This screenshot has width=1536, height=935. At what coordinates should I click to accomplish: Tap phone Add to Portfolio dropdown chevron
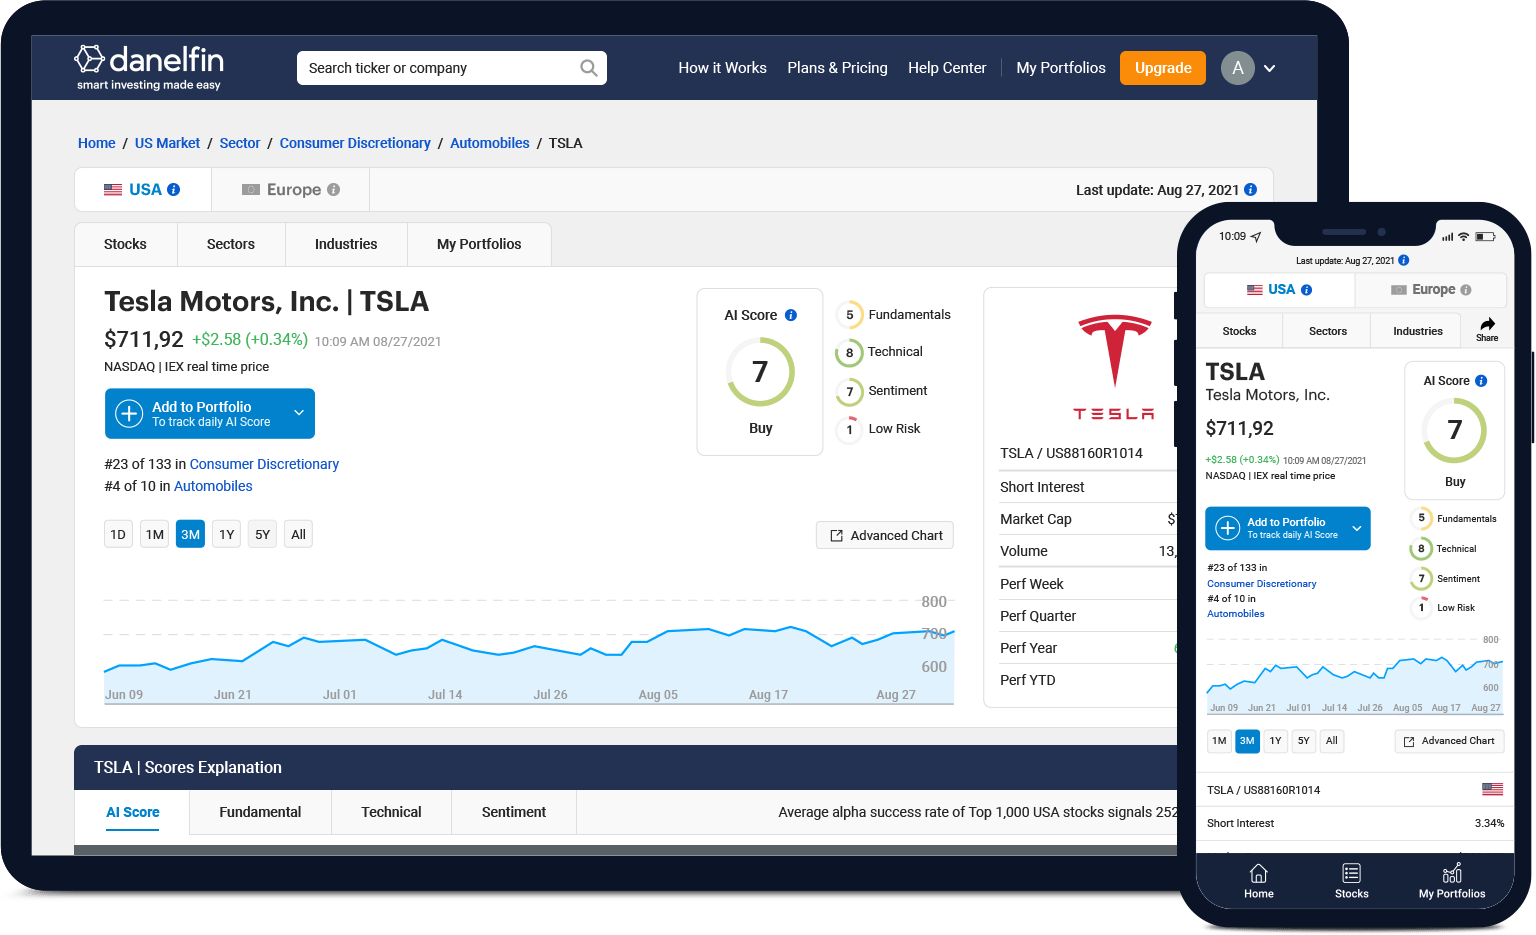click(1357, 528)
